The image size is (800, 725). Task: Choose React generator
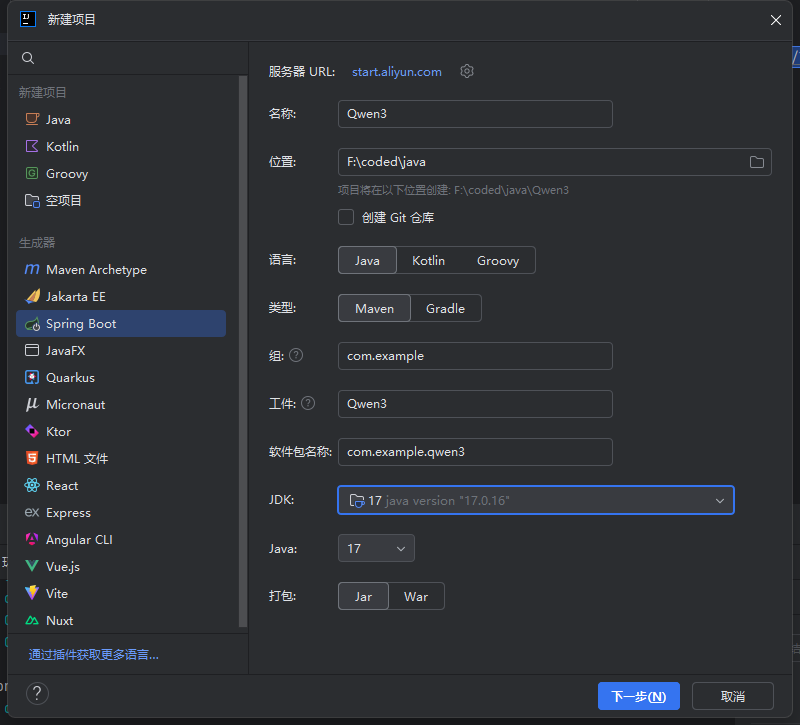pos(121,486)
